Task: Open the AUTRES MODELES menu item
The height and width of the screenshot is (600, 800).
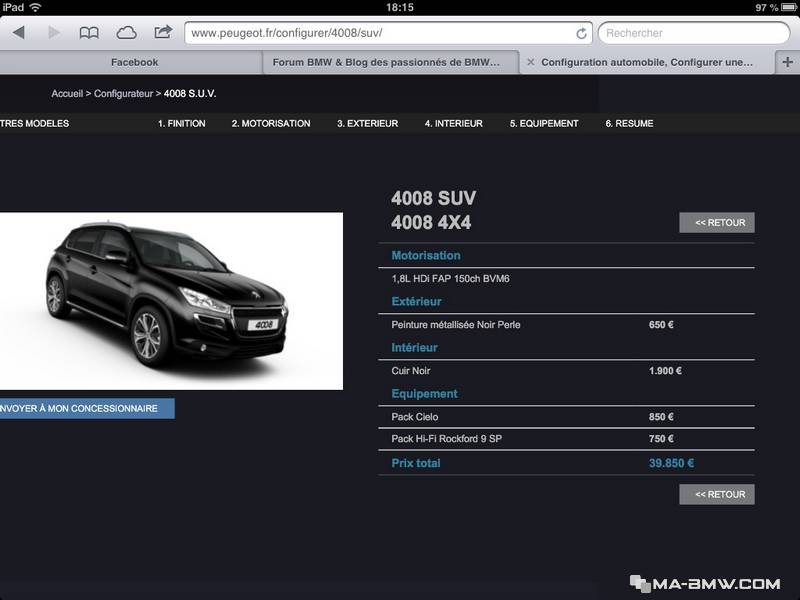Action: (x=34, y=123)
